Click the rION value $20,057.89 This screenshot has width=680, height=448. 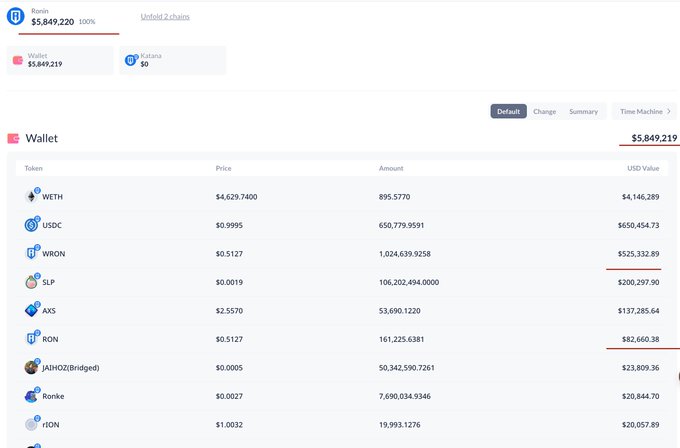pyautogui.click(x=641, y=425)
